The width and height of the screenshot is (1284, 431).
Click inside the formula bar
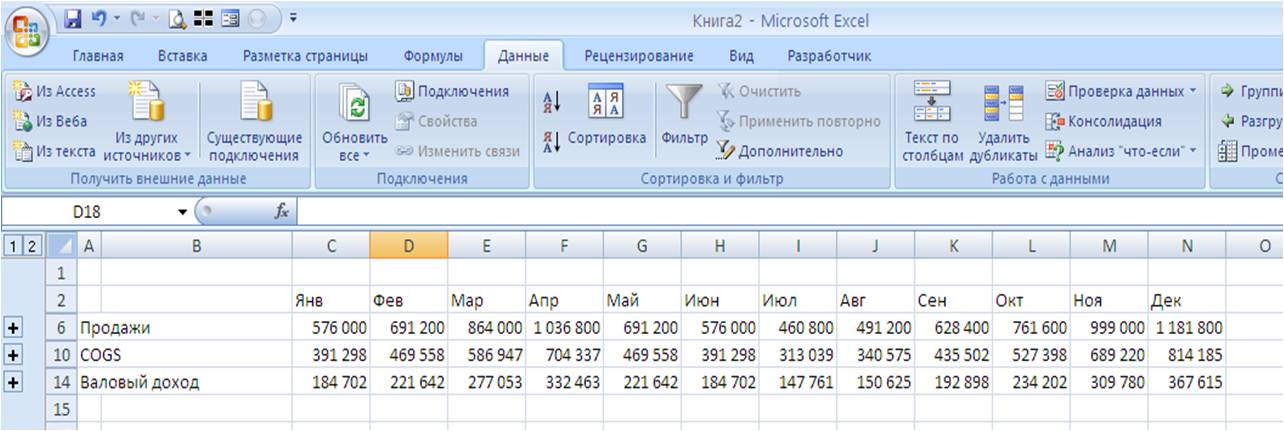click(x=790, y=212)
